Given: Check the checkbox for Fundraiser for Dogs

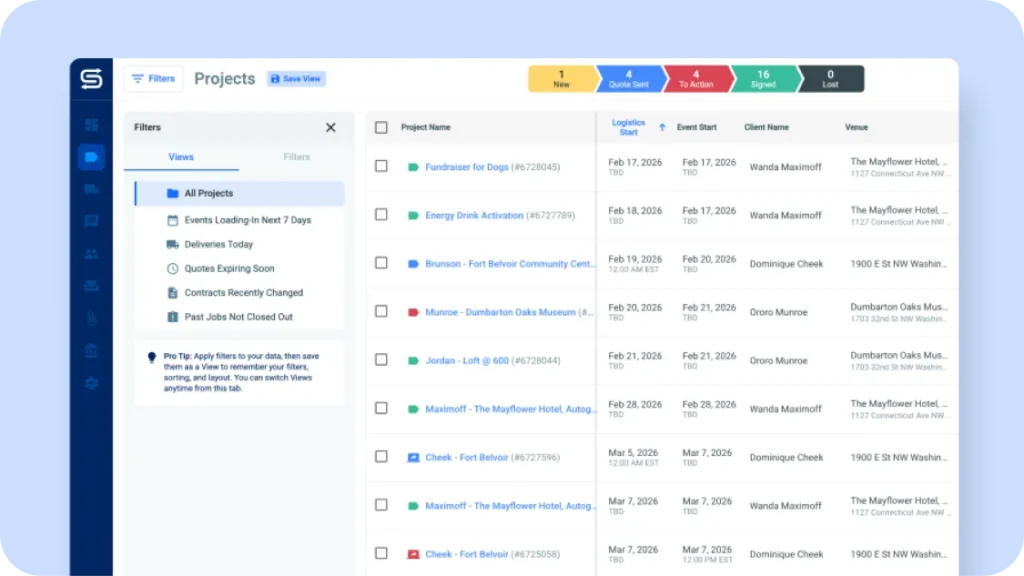Looking at the screenshot, I should pos(381,167).
